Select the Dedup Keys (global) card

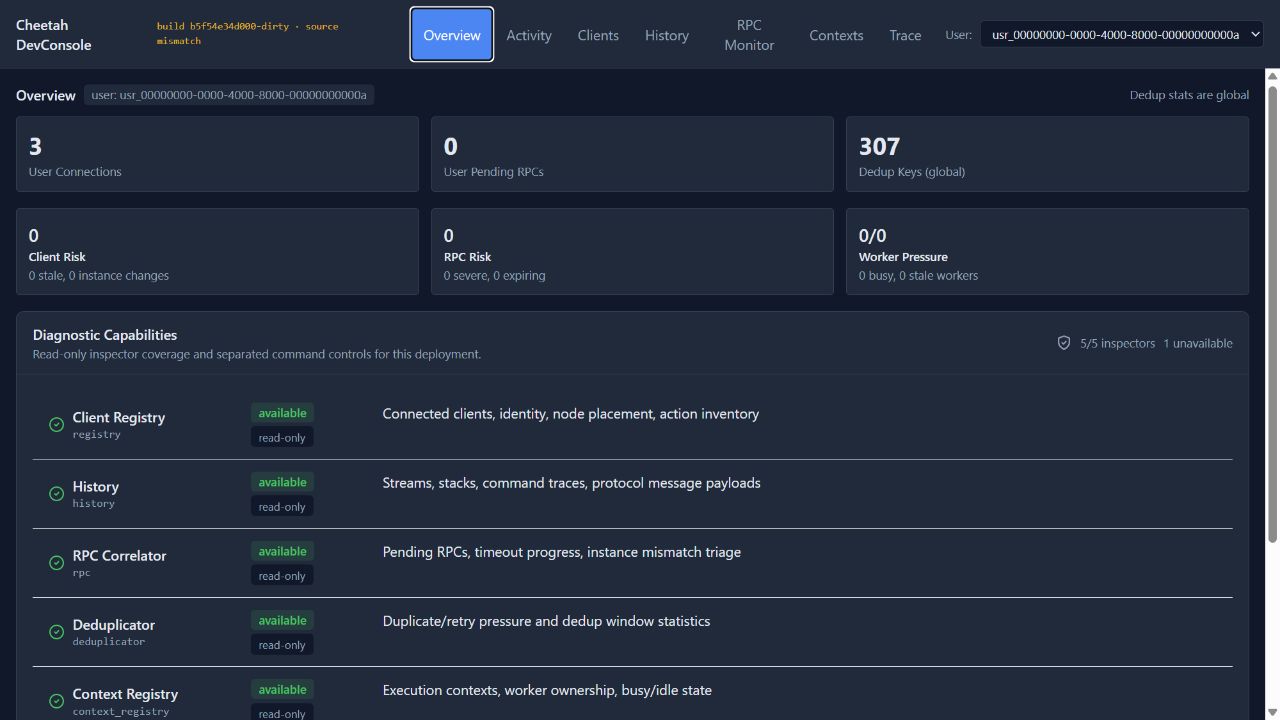(x=1047, y=154)
